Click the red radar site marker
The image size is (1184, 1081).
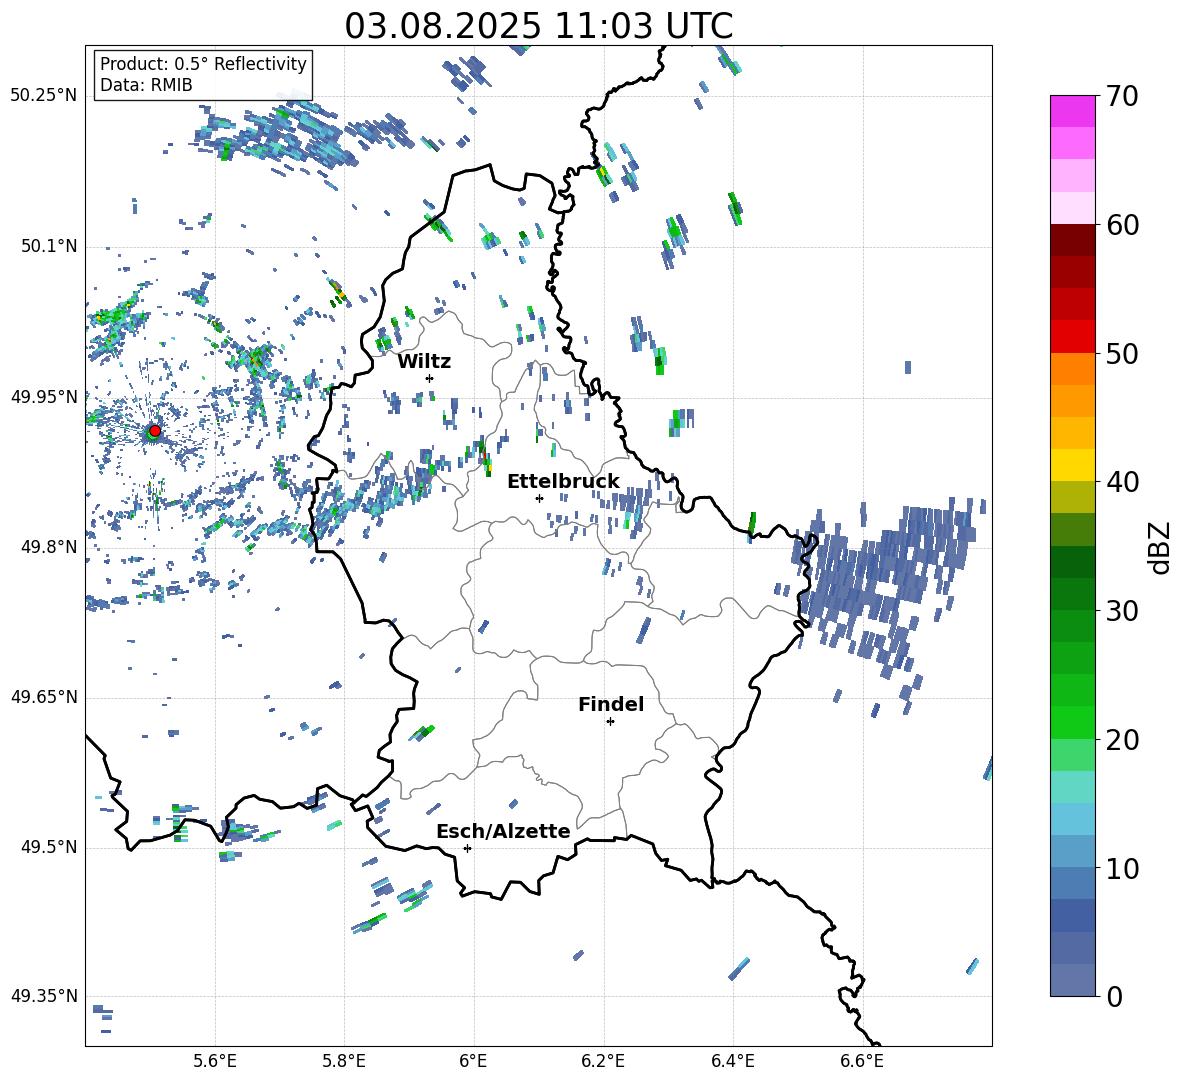point(155,430)
